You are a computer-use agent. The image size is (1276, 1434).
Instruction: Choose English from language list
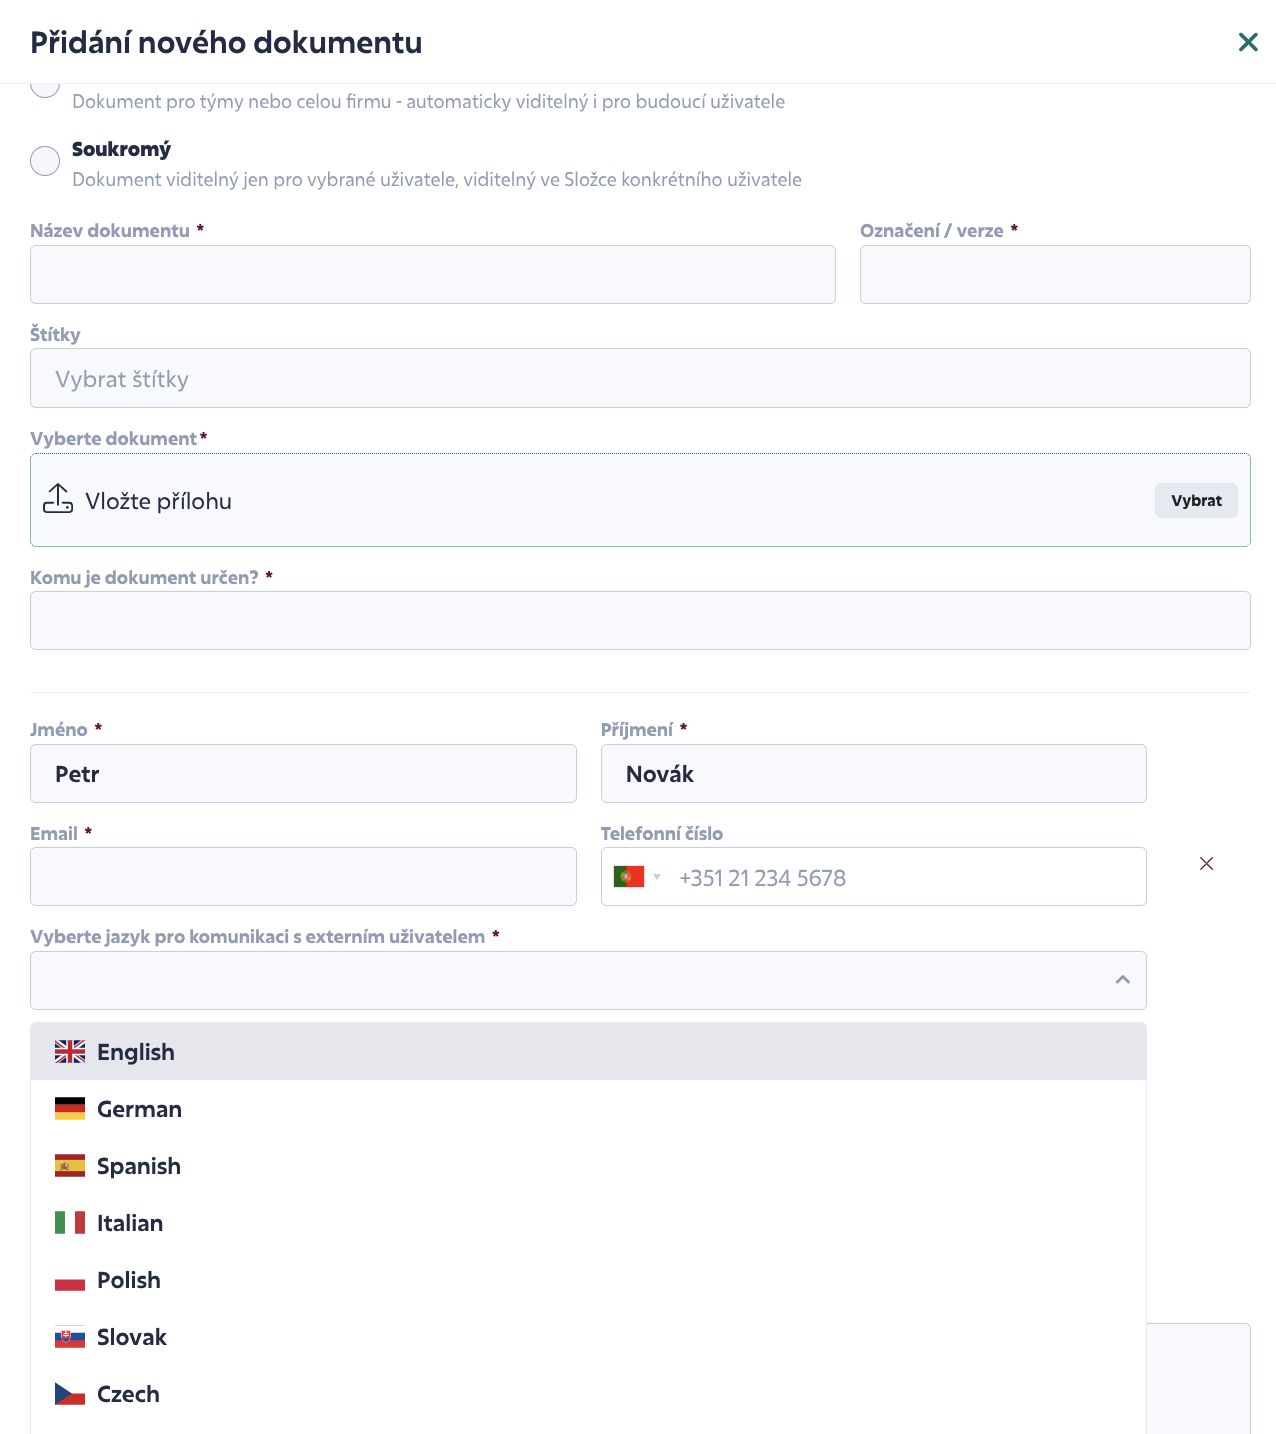pyautogui.click(x=588, y=1052)
